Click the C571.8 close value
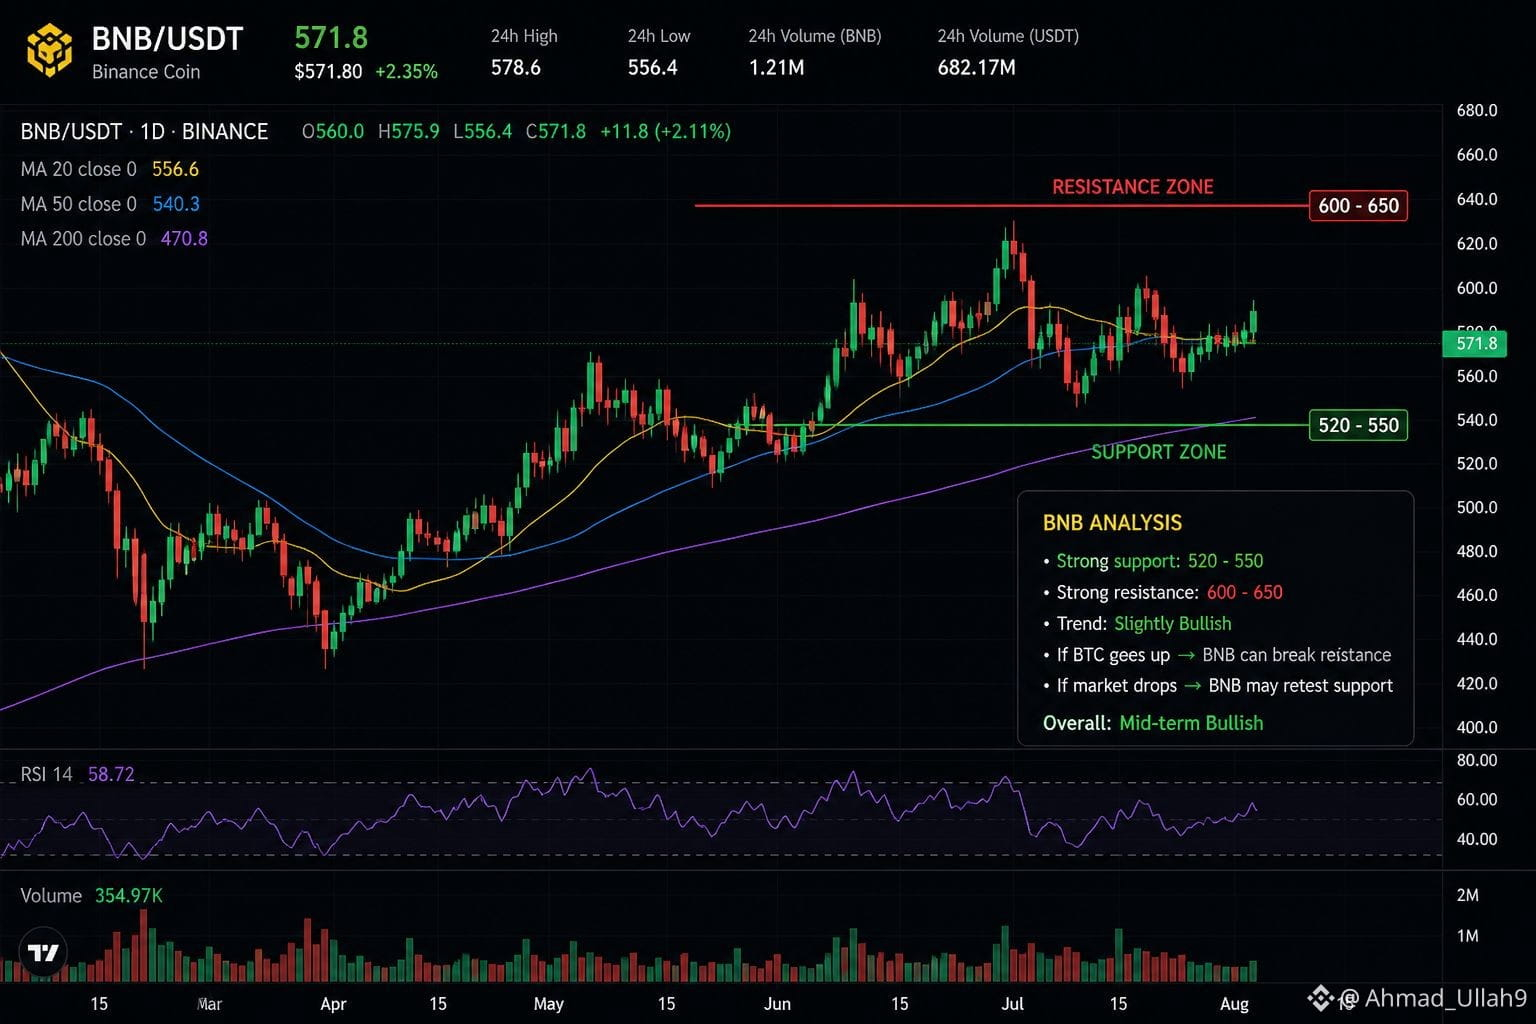Viewport: 1536px width, 1024px height. [556, 132]
